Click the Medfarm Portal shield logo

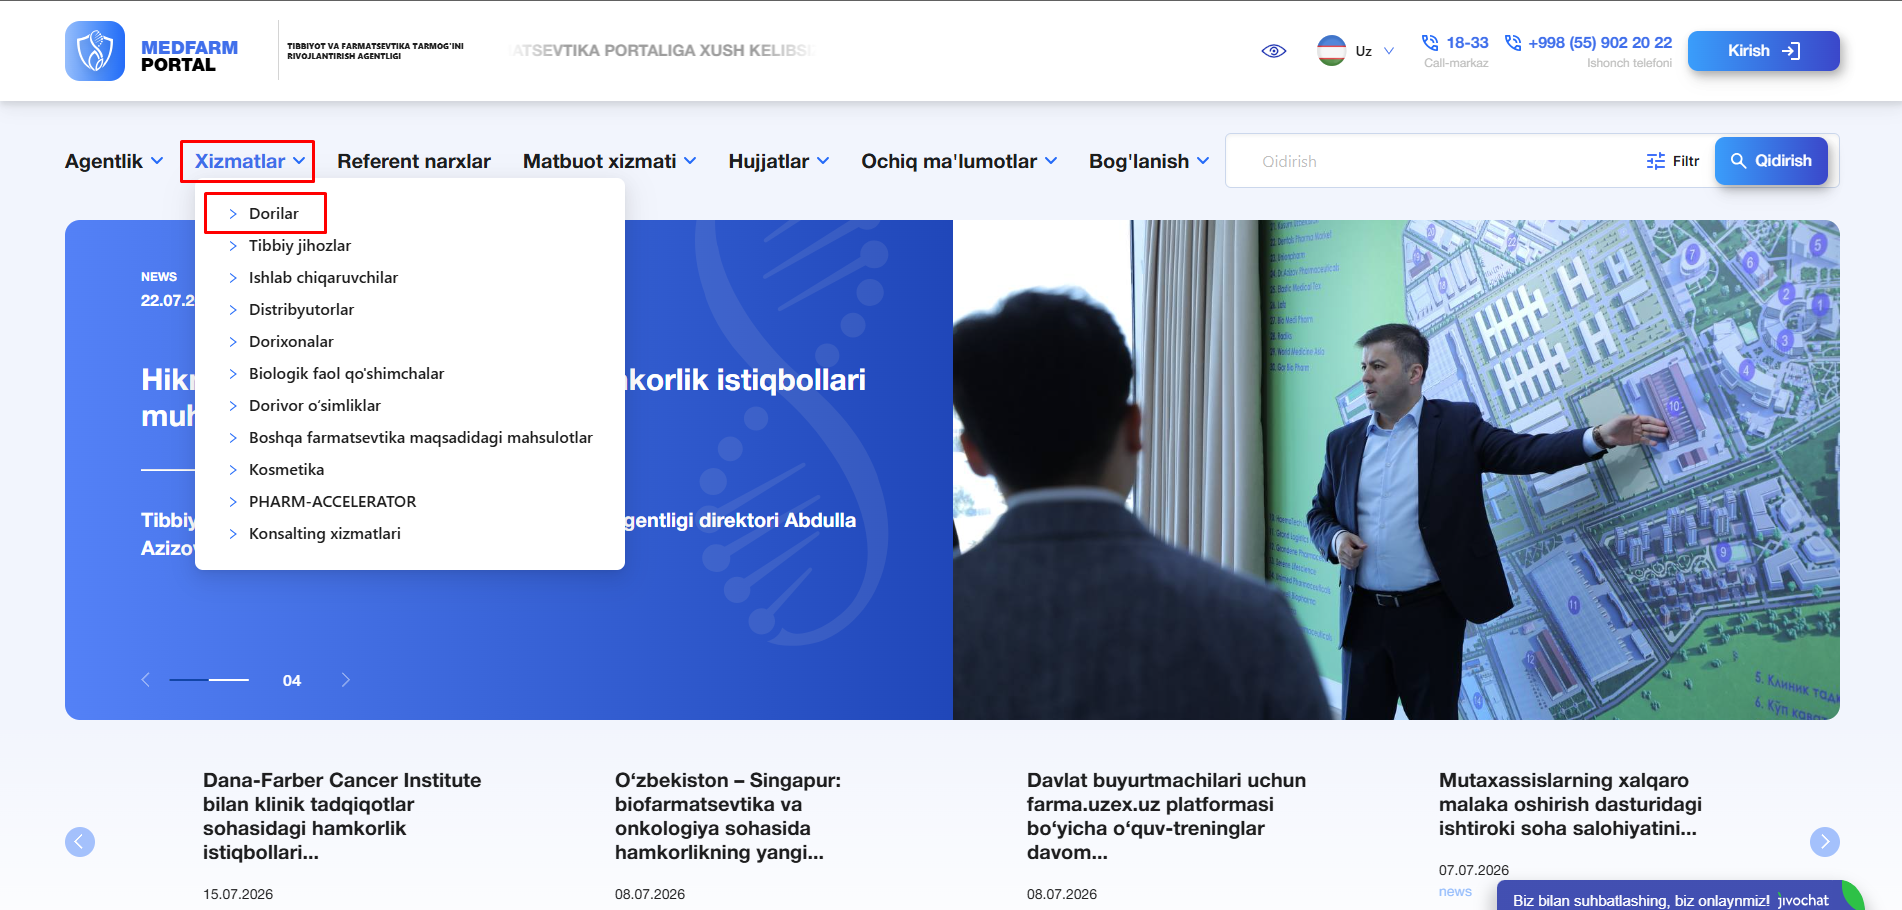(x=95, y=51)
